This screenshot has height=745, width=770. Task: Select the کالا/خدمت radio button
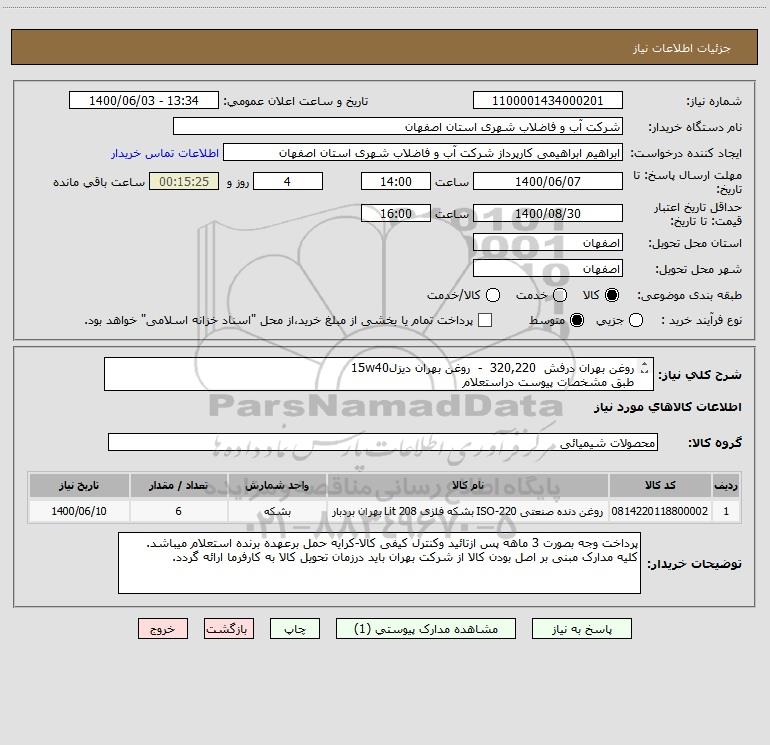click(x=493, y=295)
